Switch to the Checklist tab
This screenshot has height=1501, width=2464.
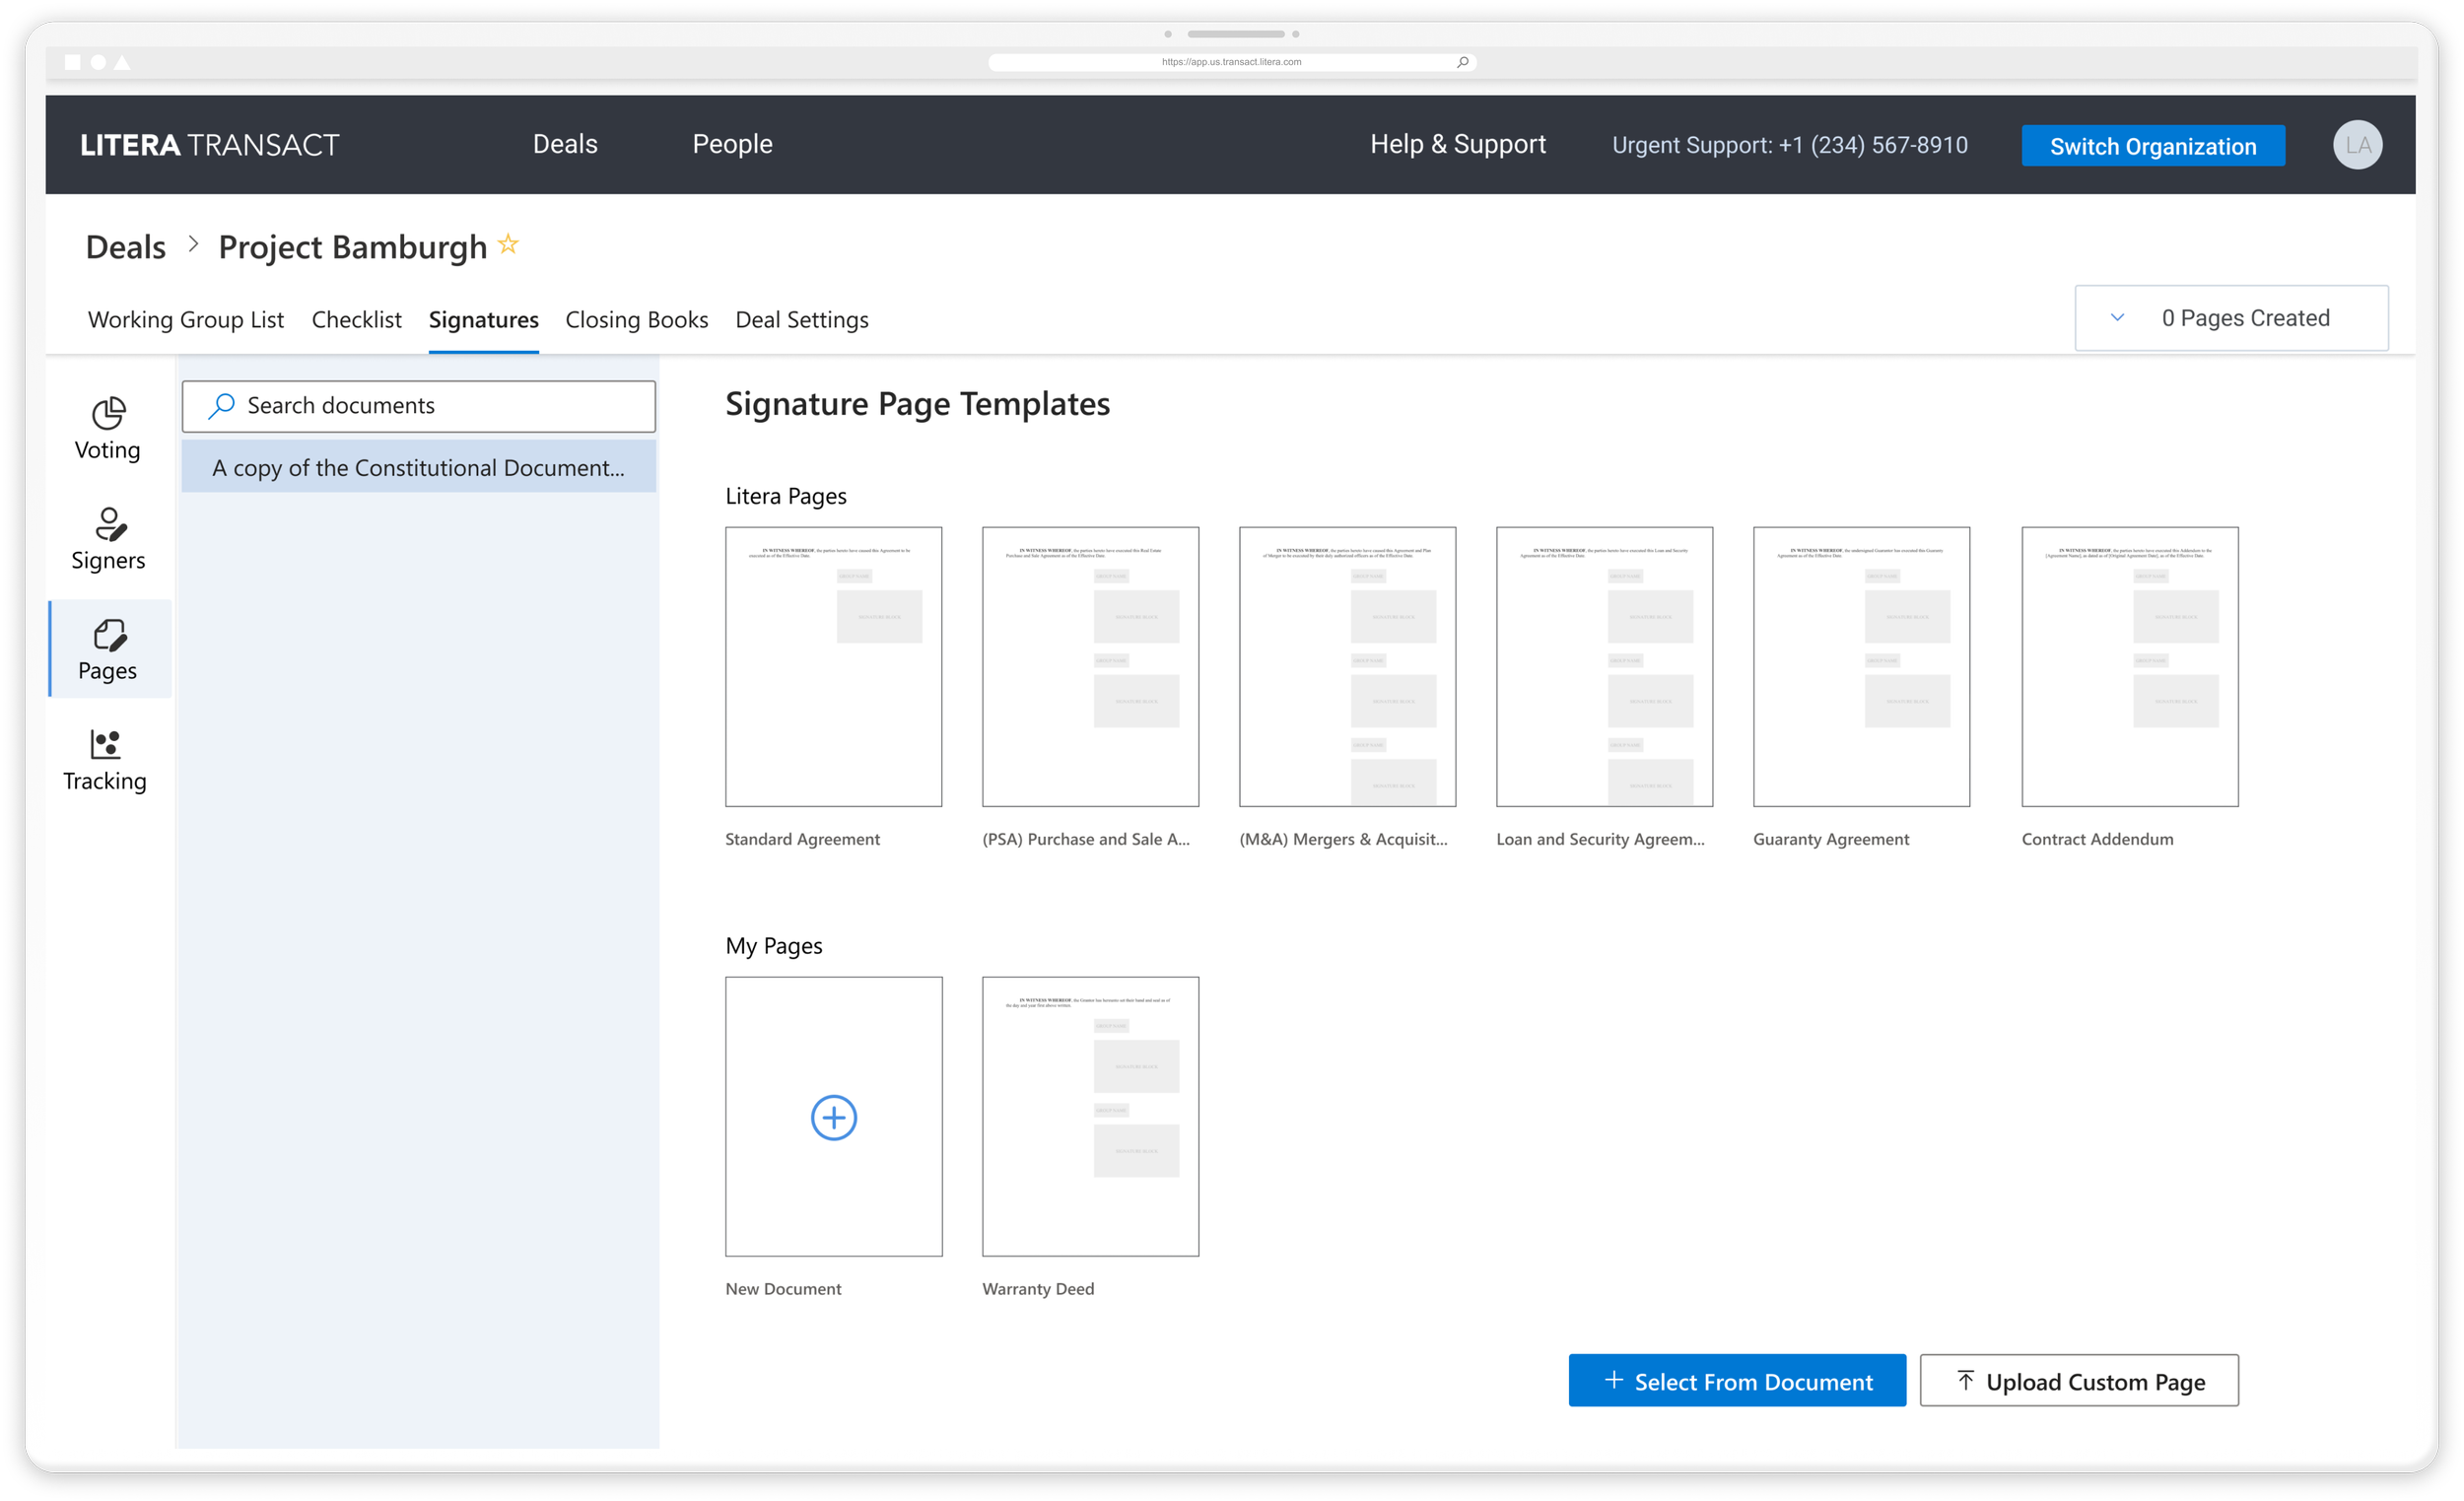point(356,320)
